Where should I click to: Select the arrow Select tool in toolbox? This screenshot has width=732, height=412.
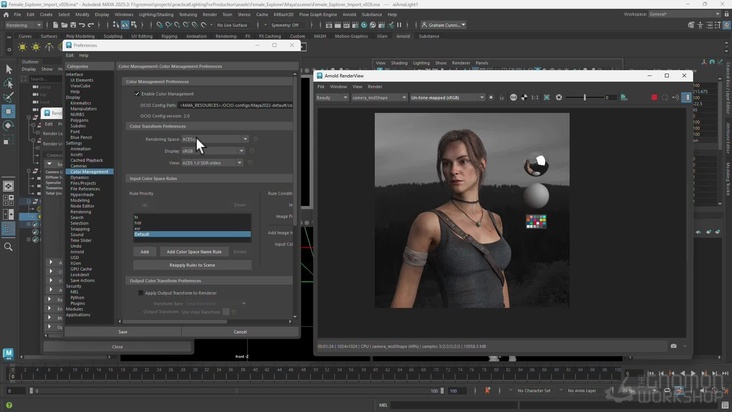(9, 69)
